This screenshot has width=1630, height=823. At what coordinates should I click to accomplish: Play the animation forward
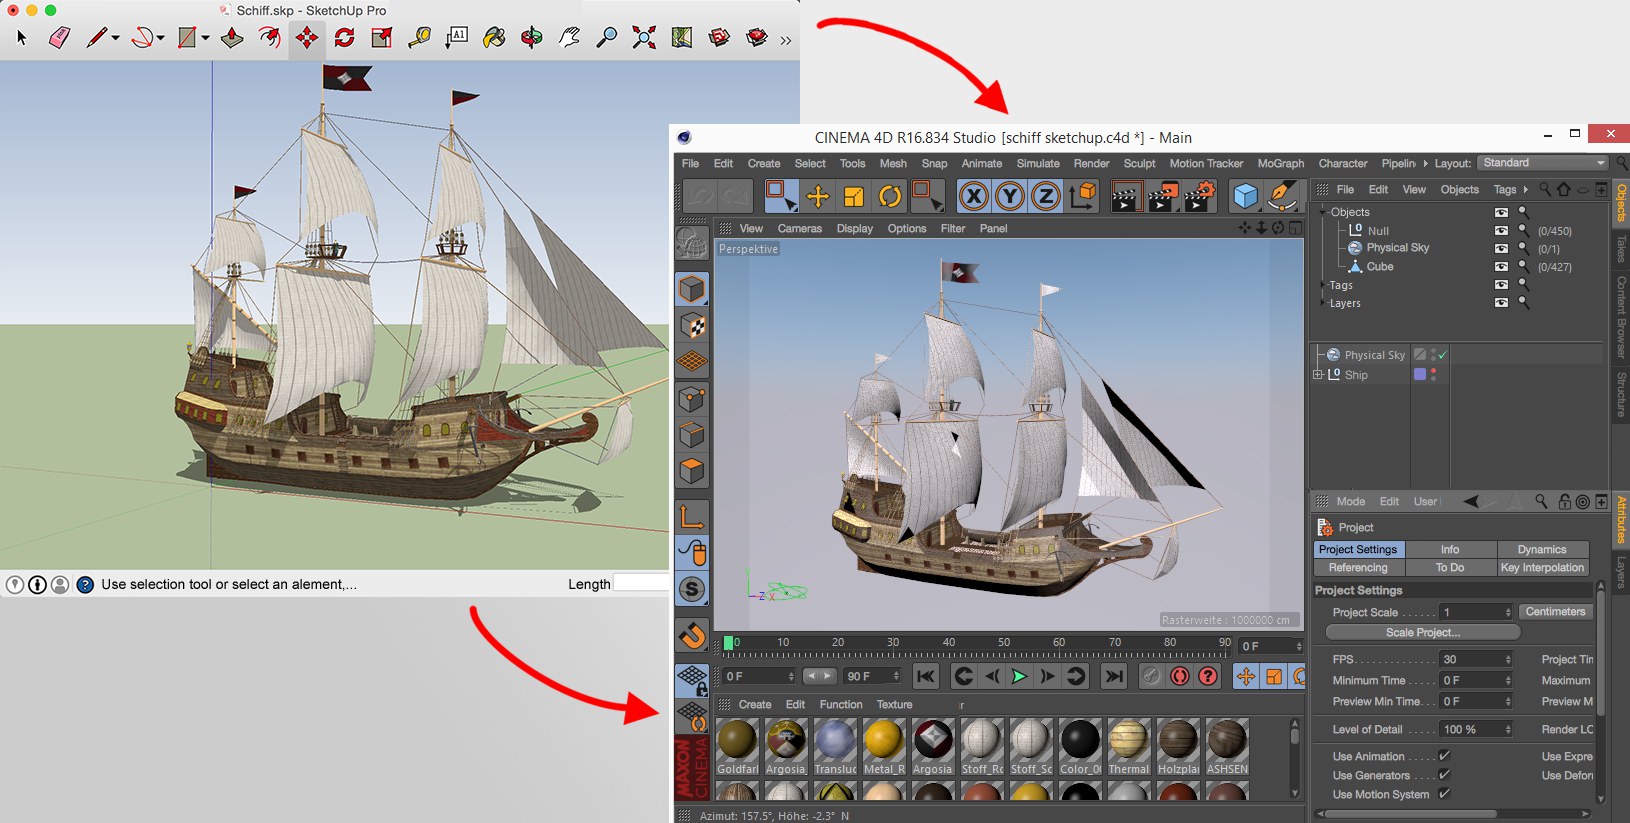(x=1019, y=677)
